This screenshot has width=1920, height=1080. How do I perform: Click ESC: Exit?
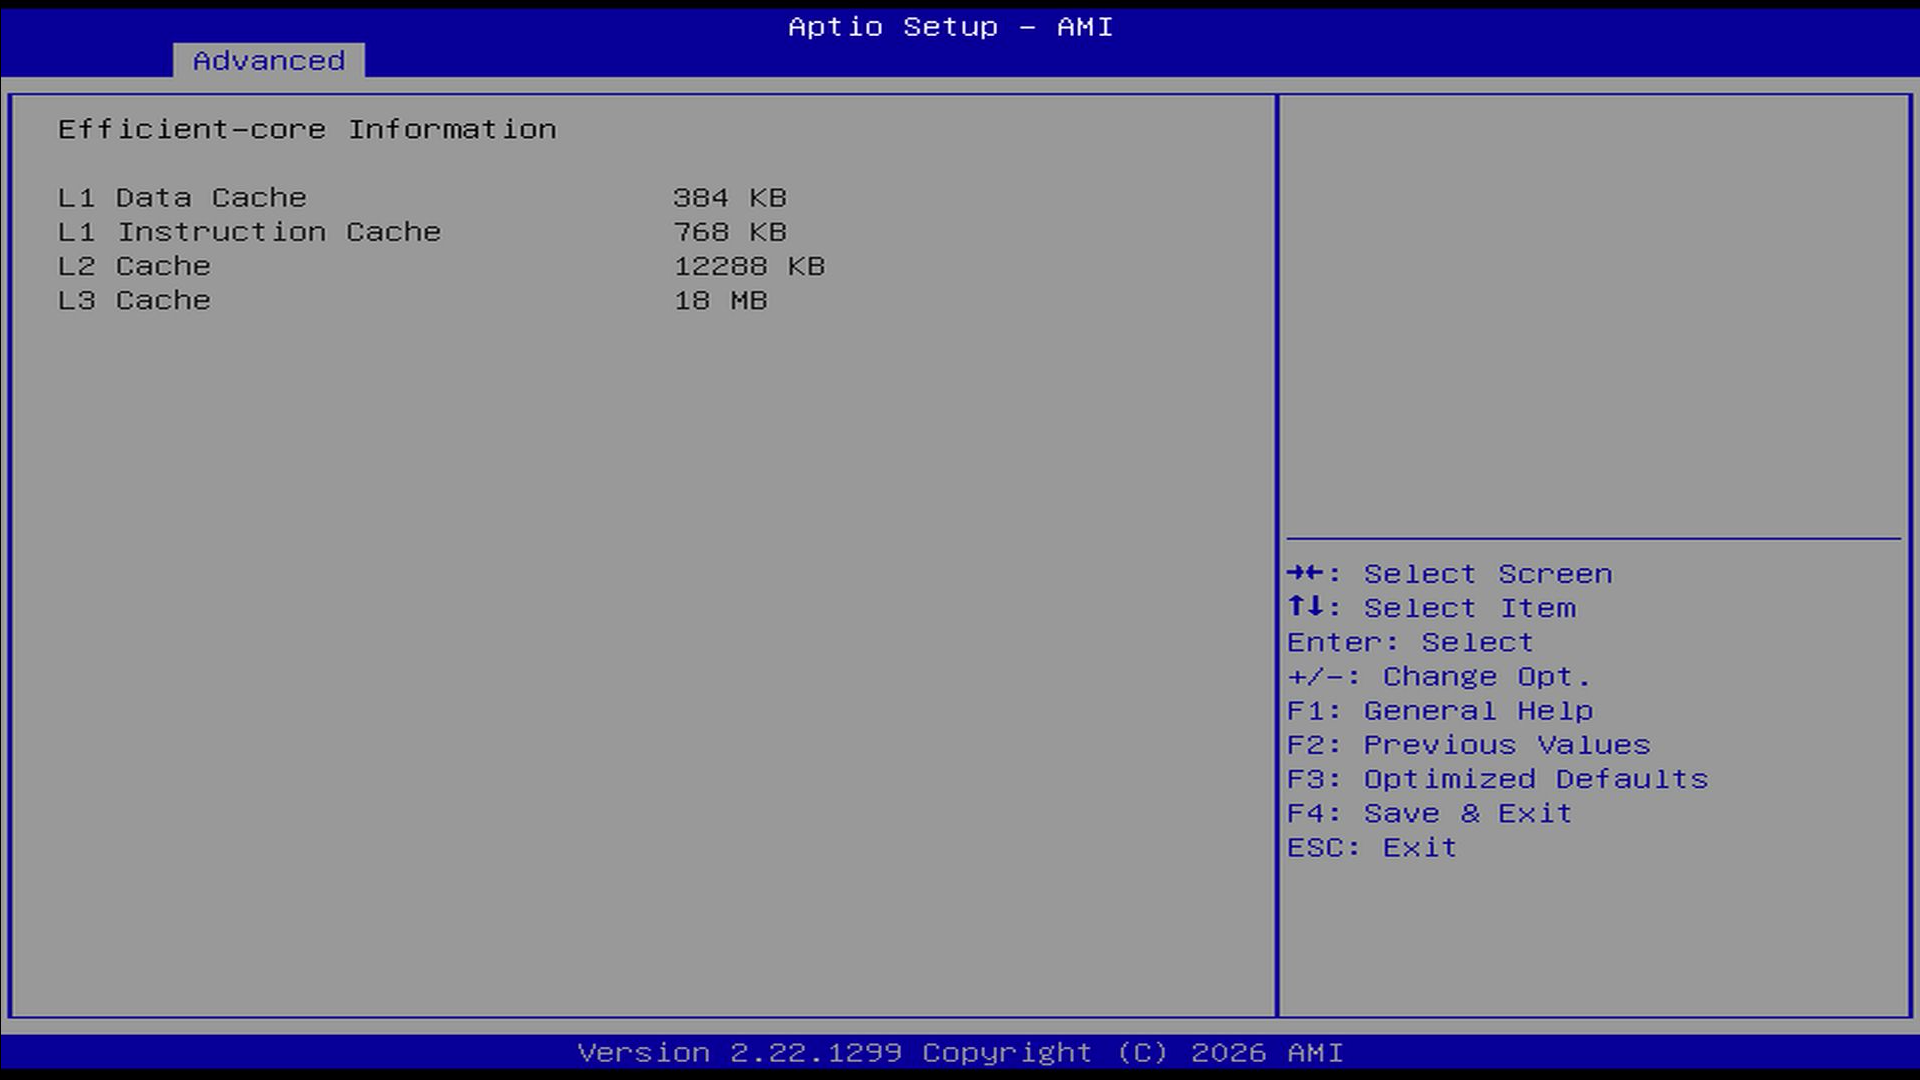(x=1371, y=848)
